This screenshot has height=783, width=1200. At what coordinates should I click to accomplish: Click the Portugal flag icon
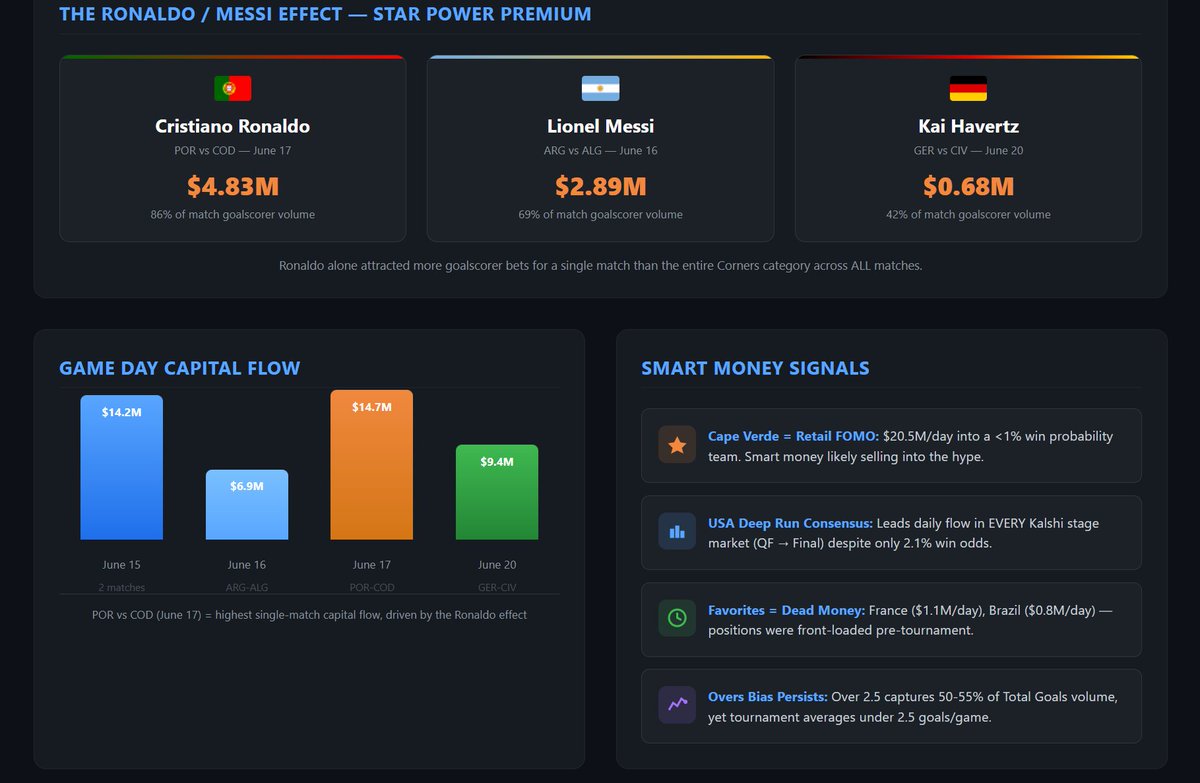coord(232,89)
